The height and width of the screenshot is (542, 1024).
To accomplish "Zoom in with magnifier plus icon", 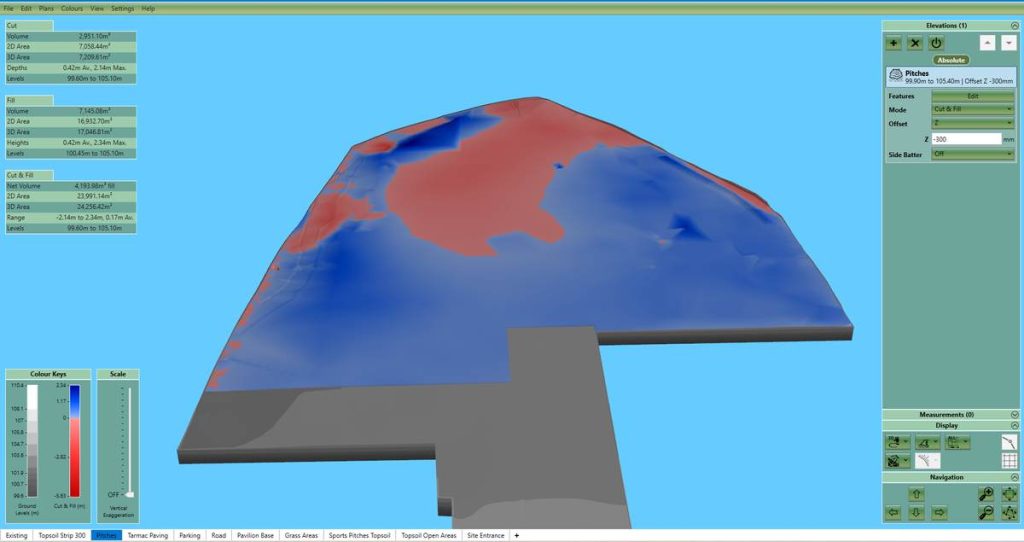I will click(x=987, y=494).
